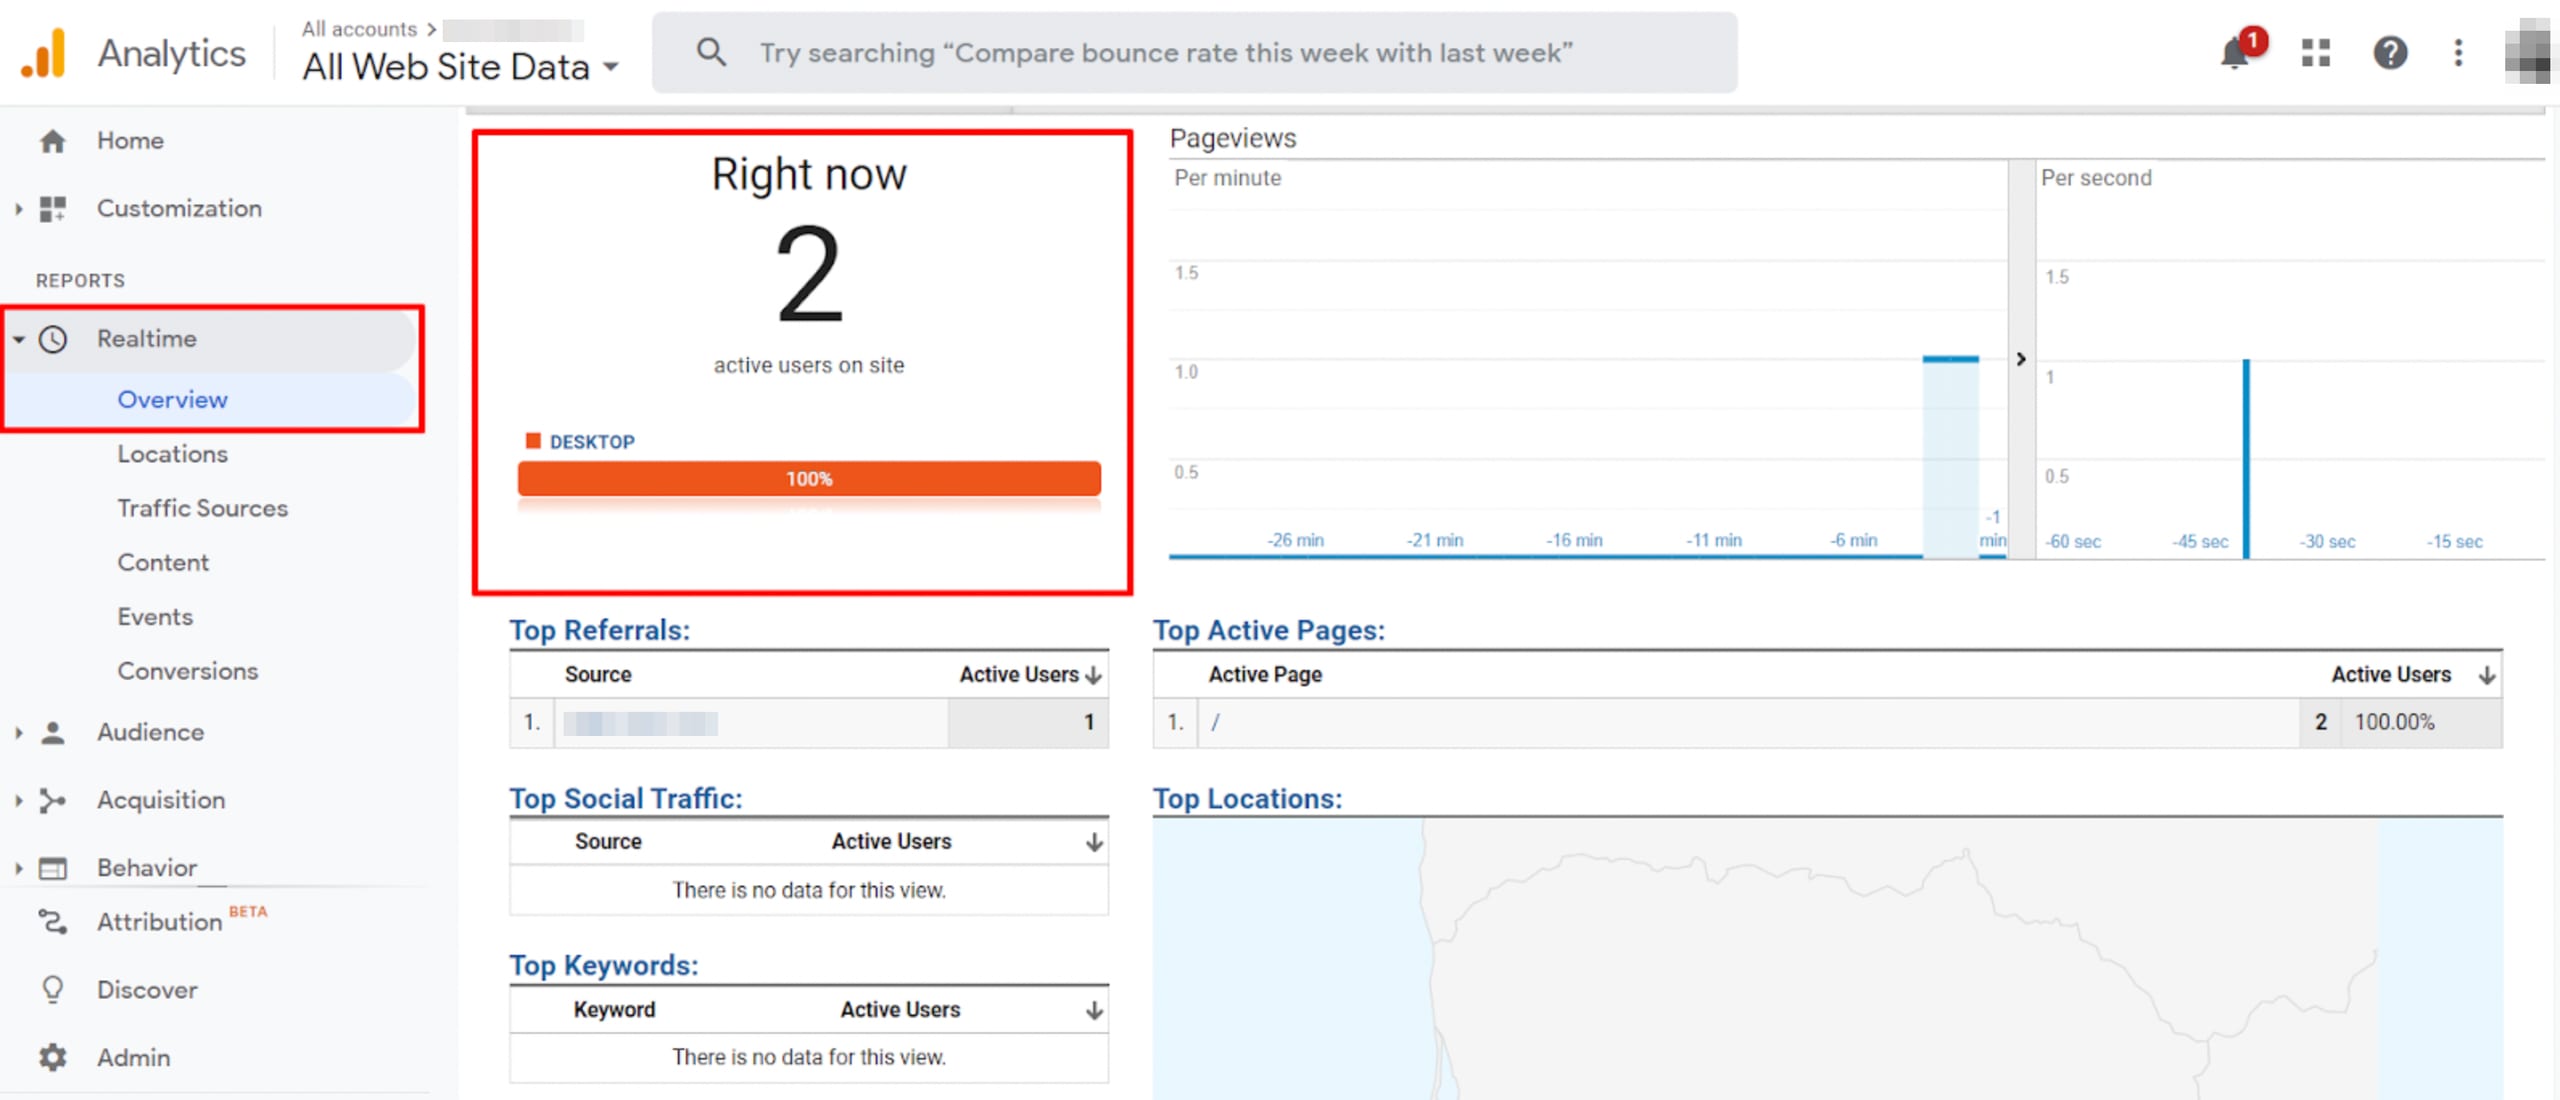This screenshot has height=1100, width=2560.
Task: Open the Google apps grid
Action: pos(2315,54)
